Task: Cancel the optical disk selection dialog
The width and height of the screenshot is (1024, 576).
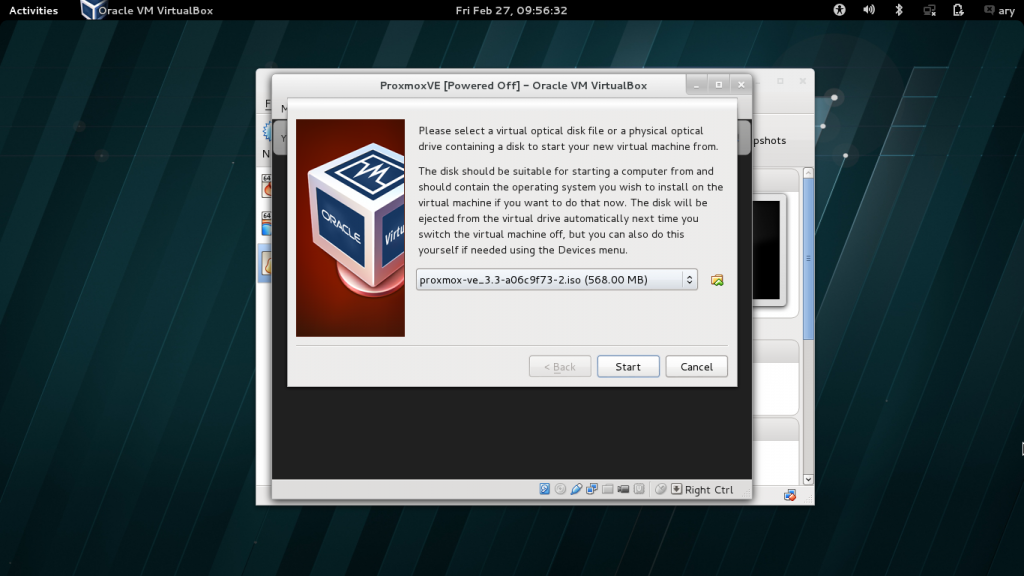Action: click(x=696, y=366)
